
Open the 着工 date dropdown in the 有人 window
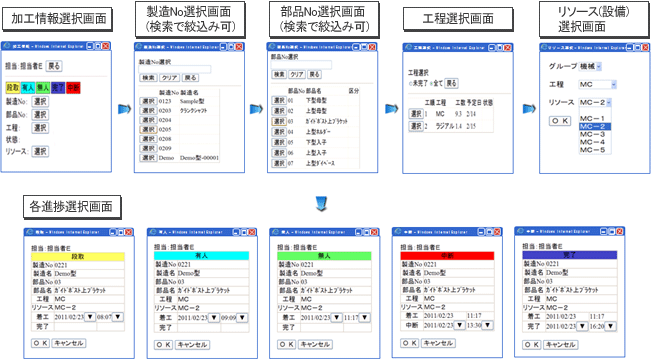coord(214,318)
